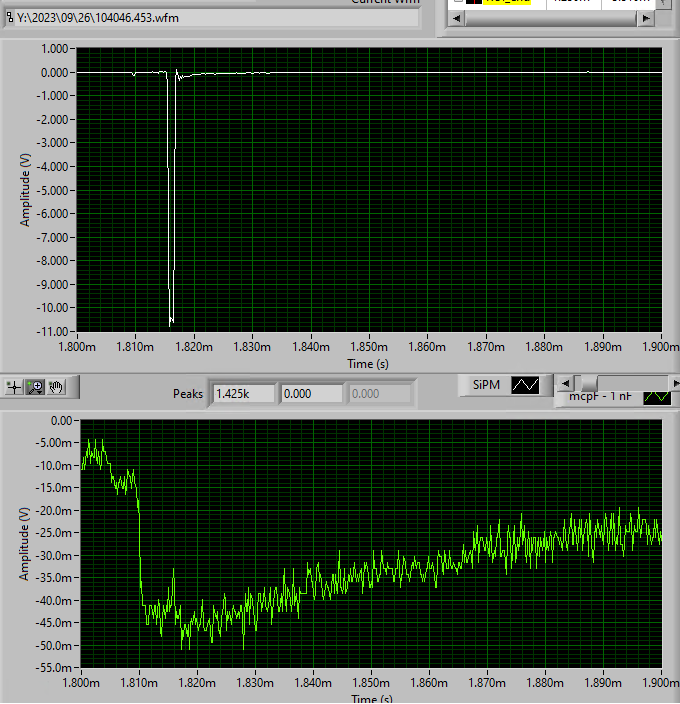
Task: Click the mcpF - 1 nF legend label
Action: [x=601, y=397]
